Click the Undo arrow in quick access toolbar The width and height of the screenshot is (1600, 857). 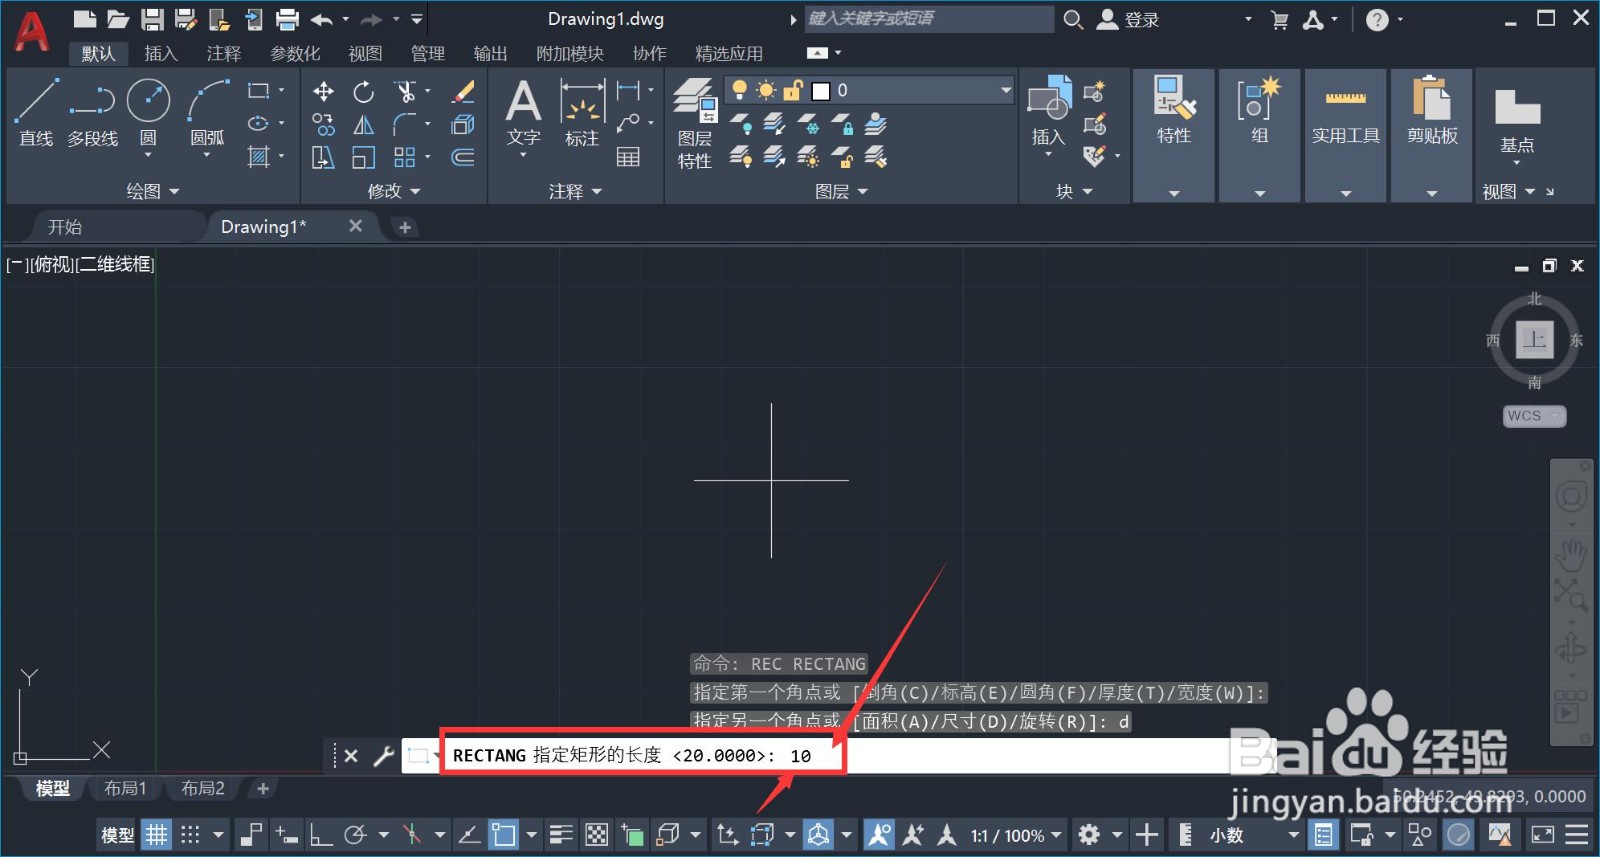[321, 19]
